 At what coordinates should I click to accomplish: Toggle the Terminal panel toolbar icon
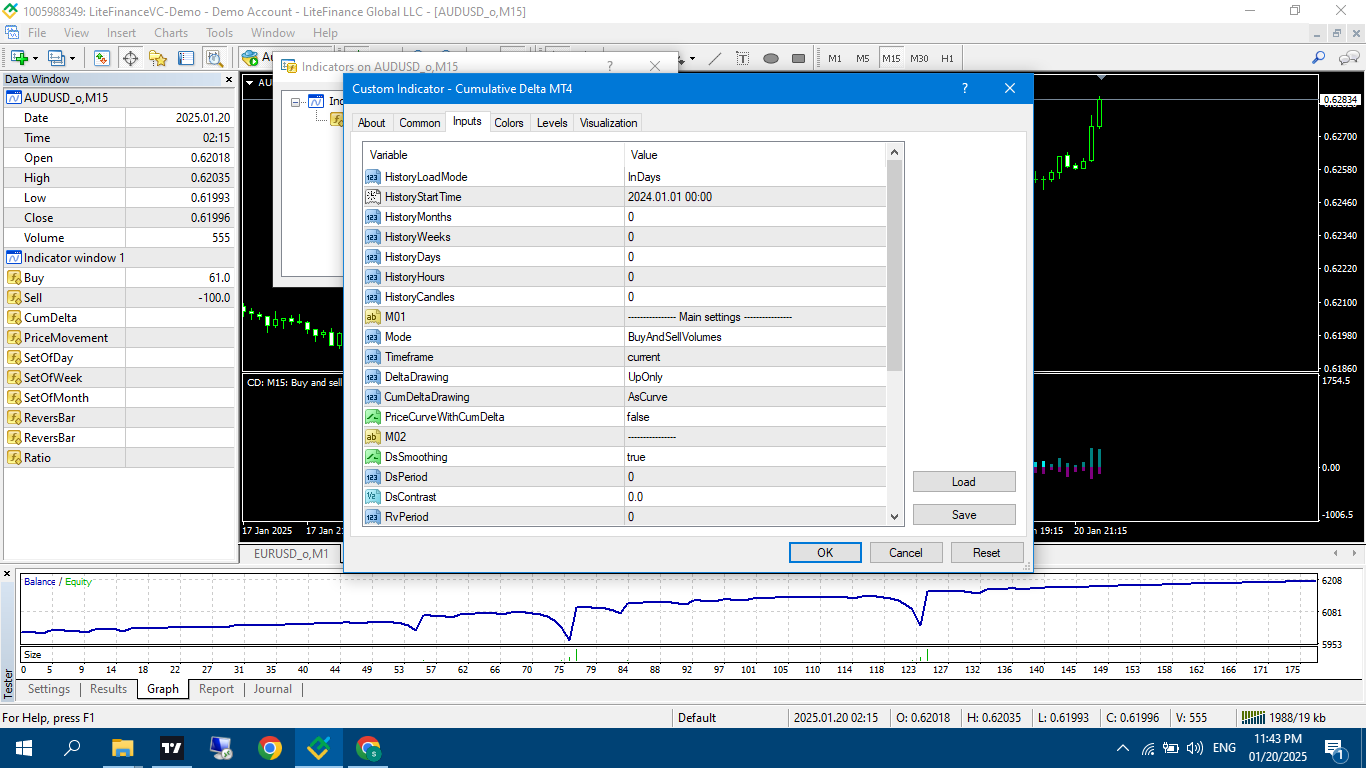[x=186, y=58]
